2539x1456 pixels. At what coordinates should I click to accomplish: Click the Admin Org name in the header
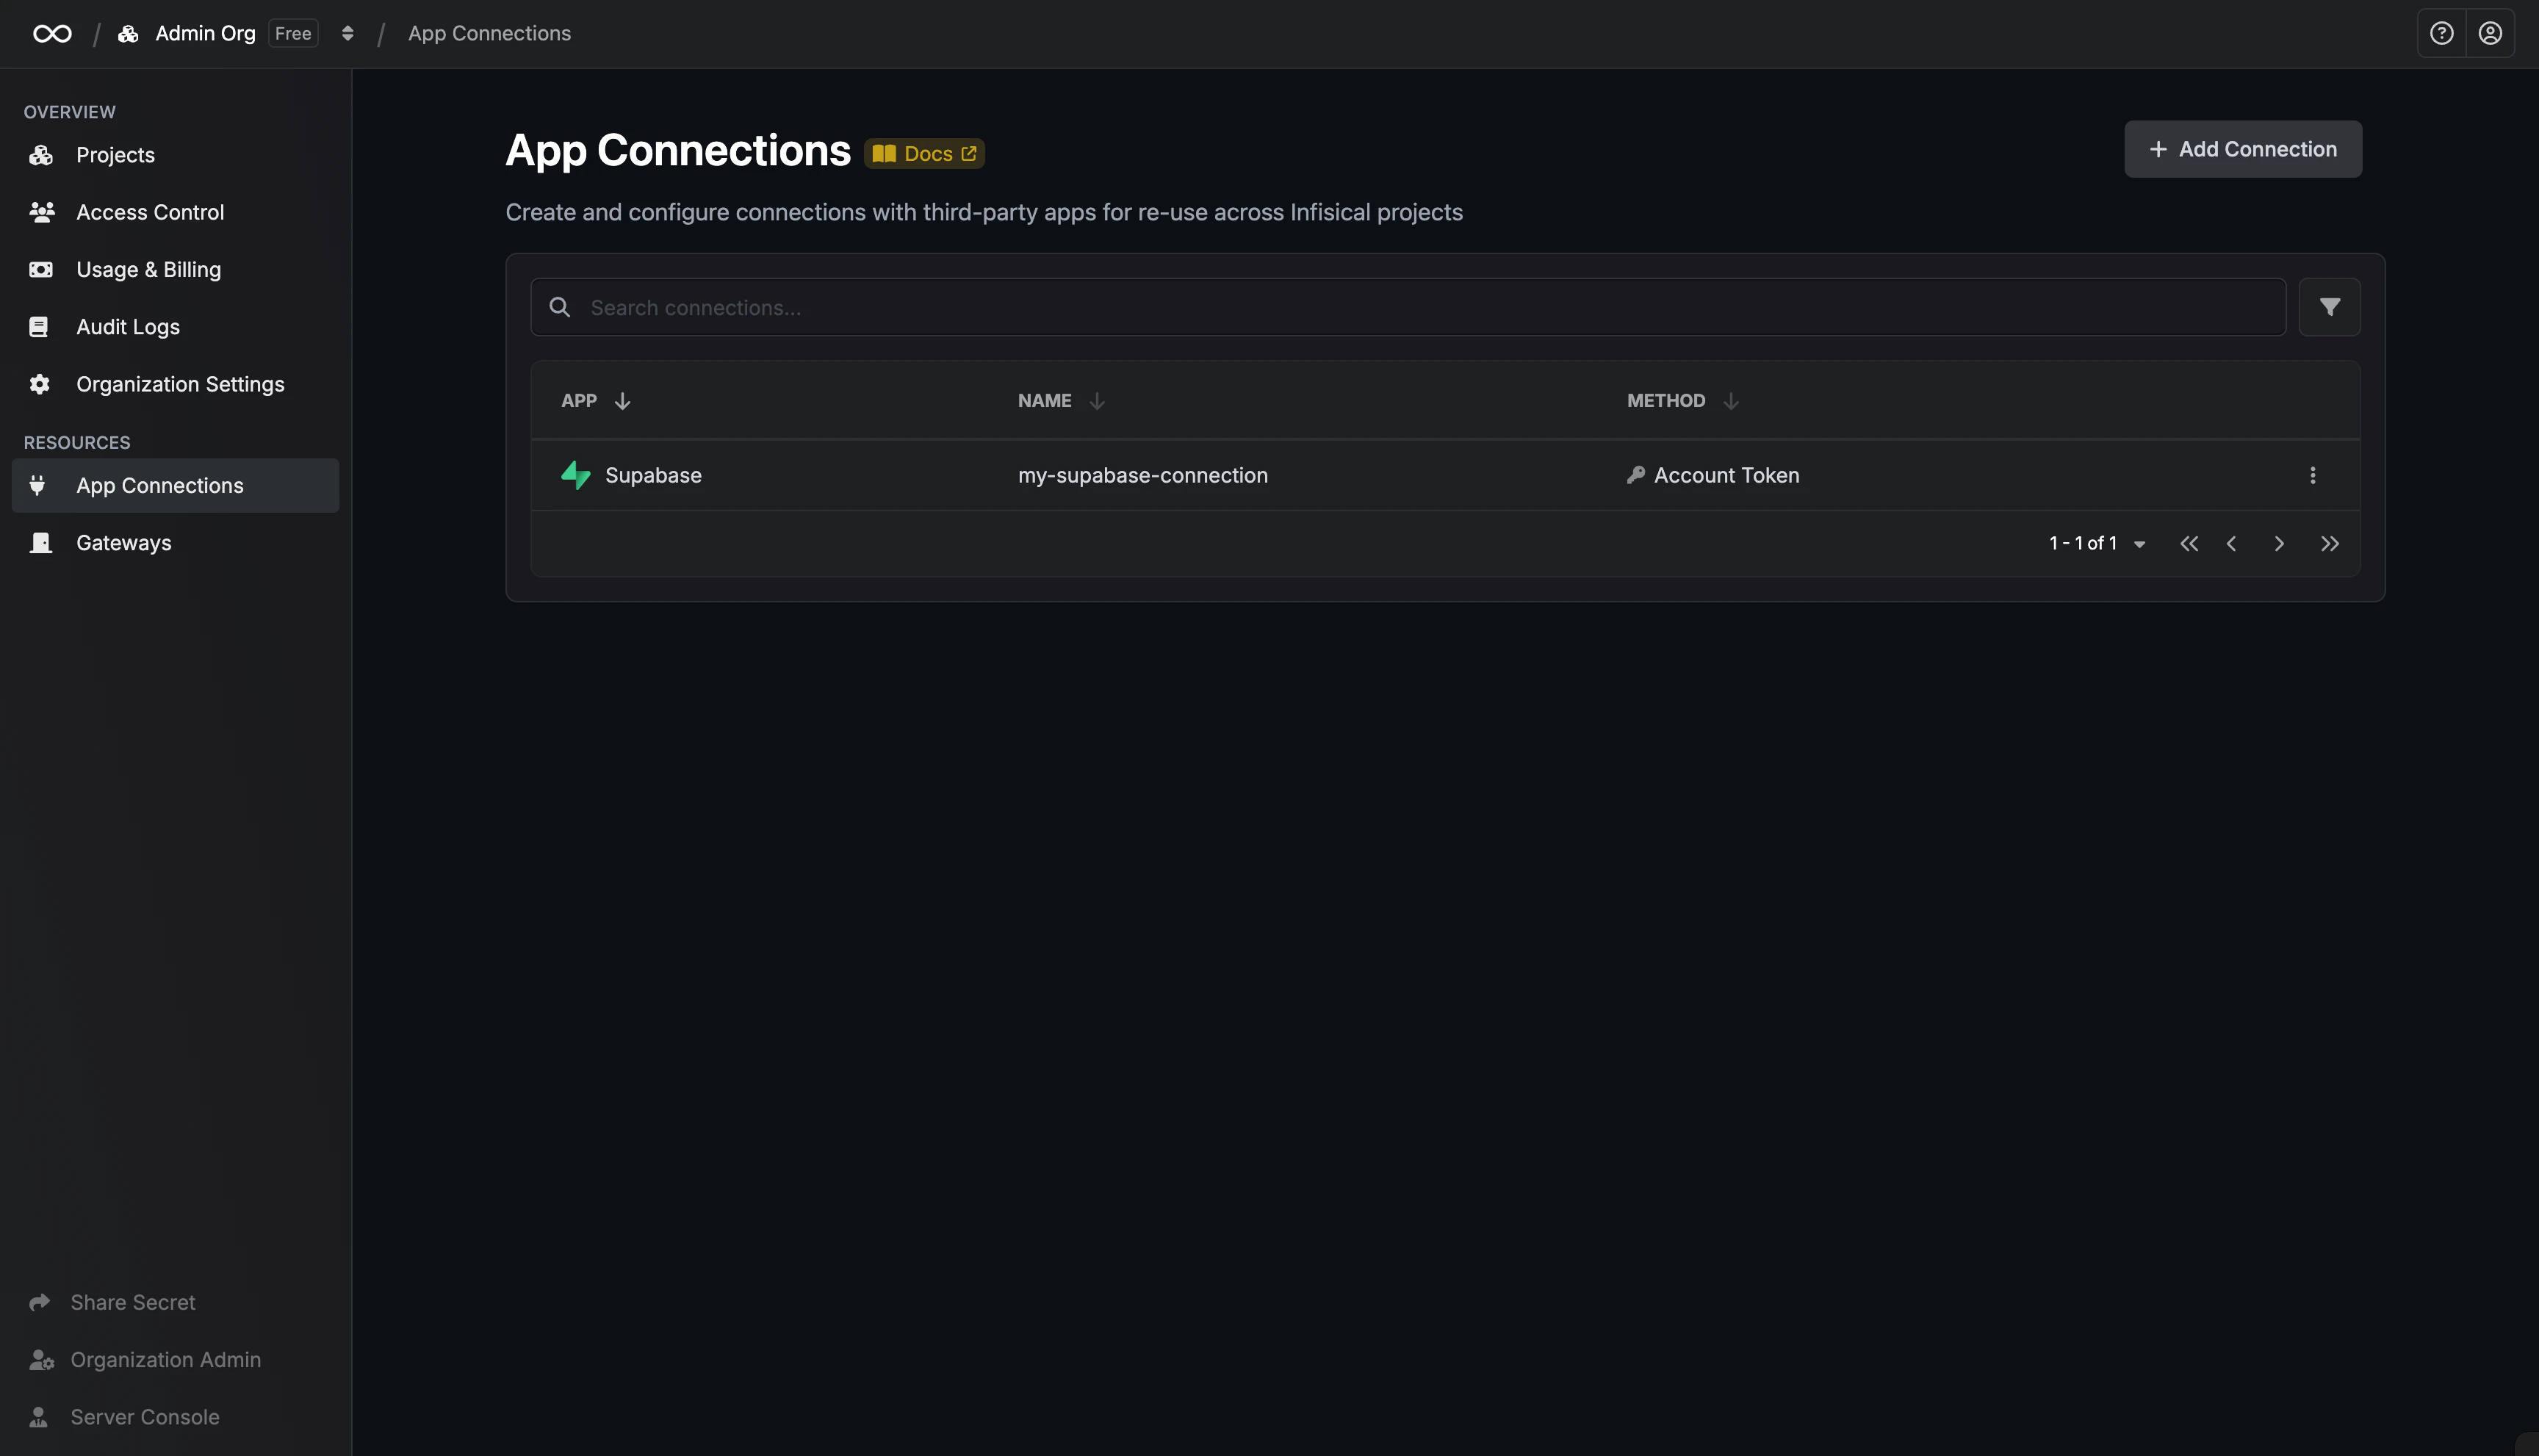pyautogui.click(x=205, y=34)
